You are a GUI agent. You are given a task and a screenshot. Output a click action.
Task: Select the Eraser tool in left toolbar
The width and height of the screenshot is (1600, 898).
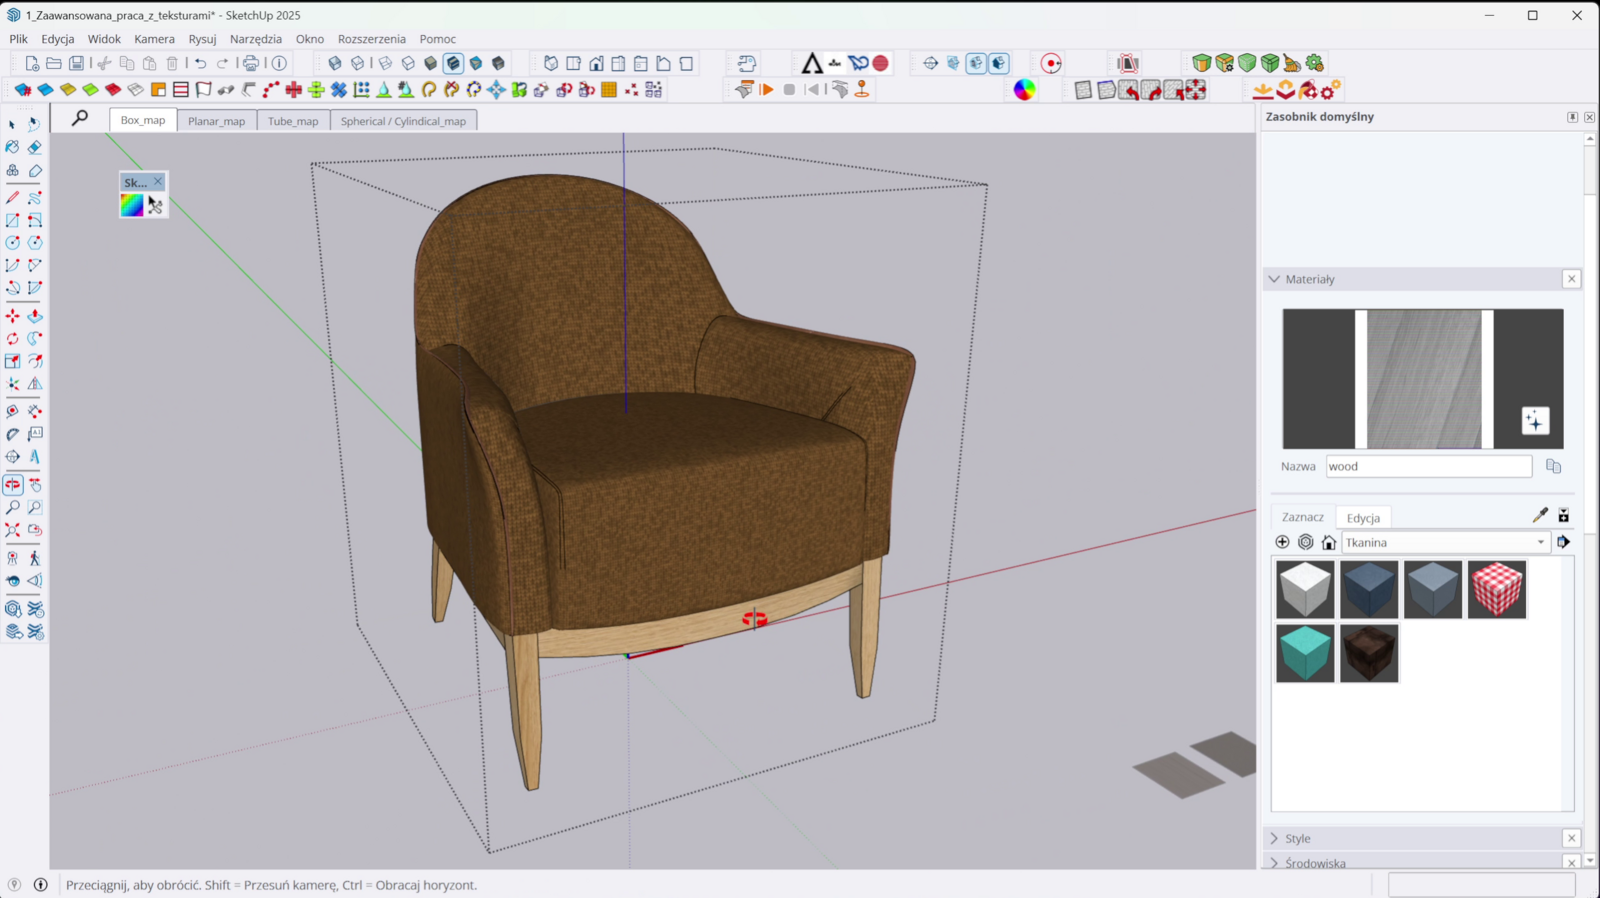(35, 147)
